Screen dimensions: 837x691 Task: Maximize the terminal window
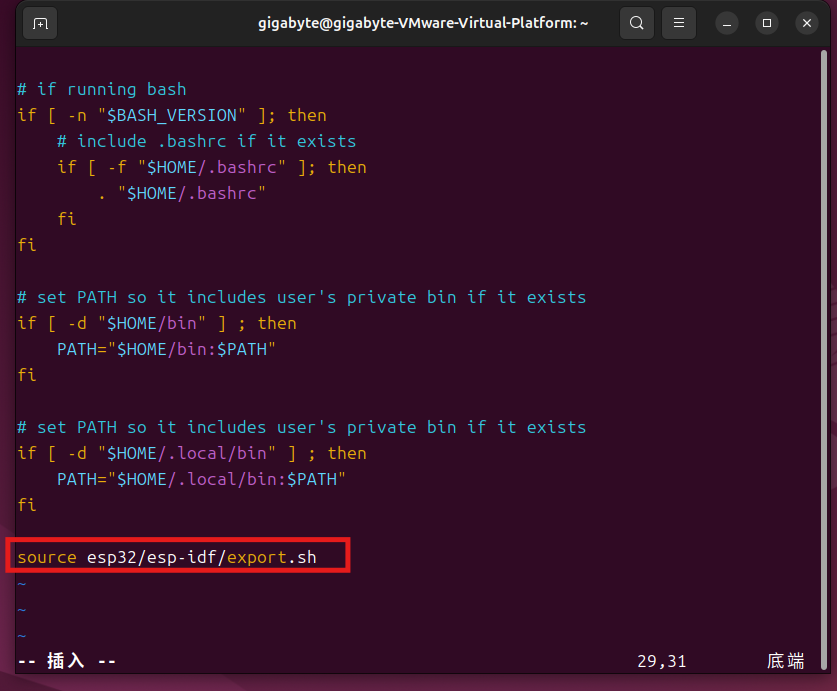tap(767, 22)
